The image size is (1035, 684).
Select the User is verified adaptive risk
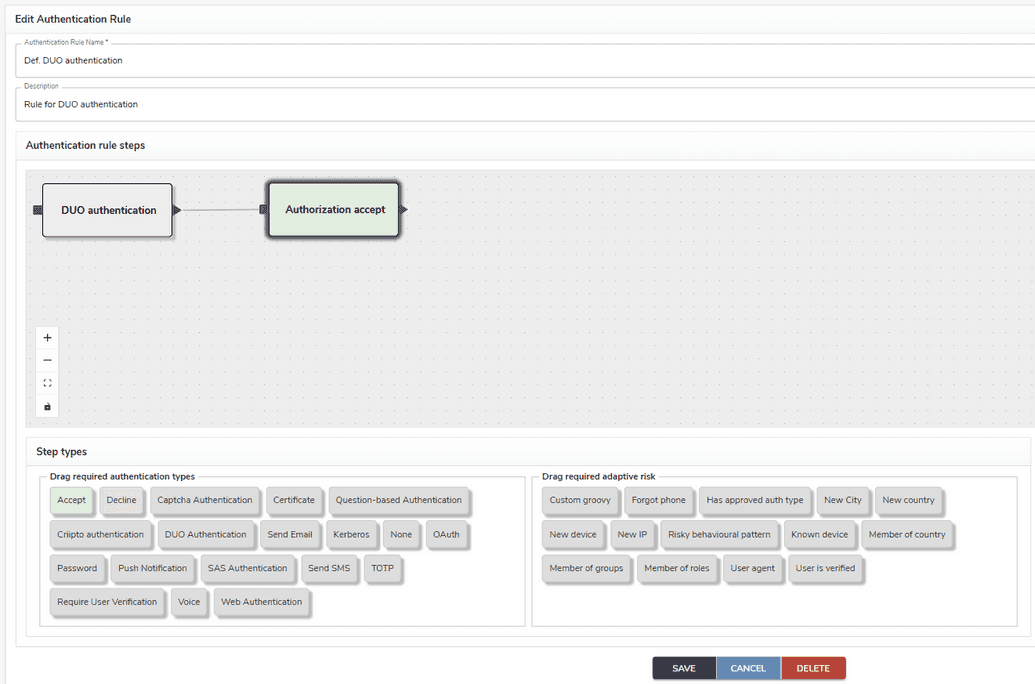pyautogui.click(x=825, y=568)
